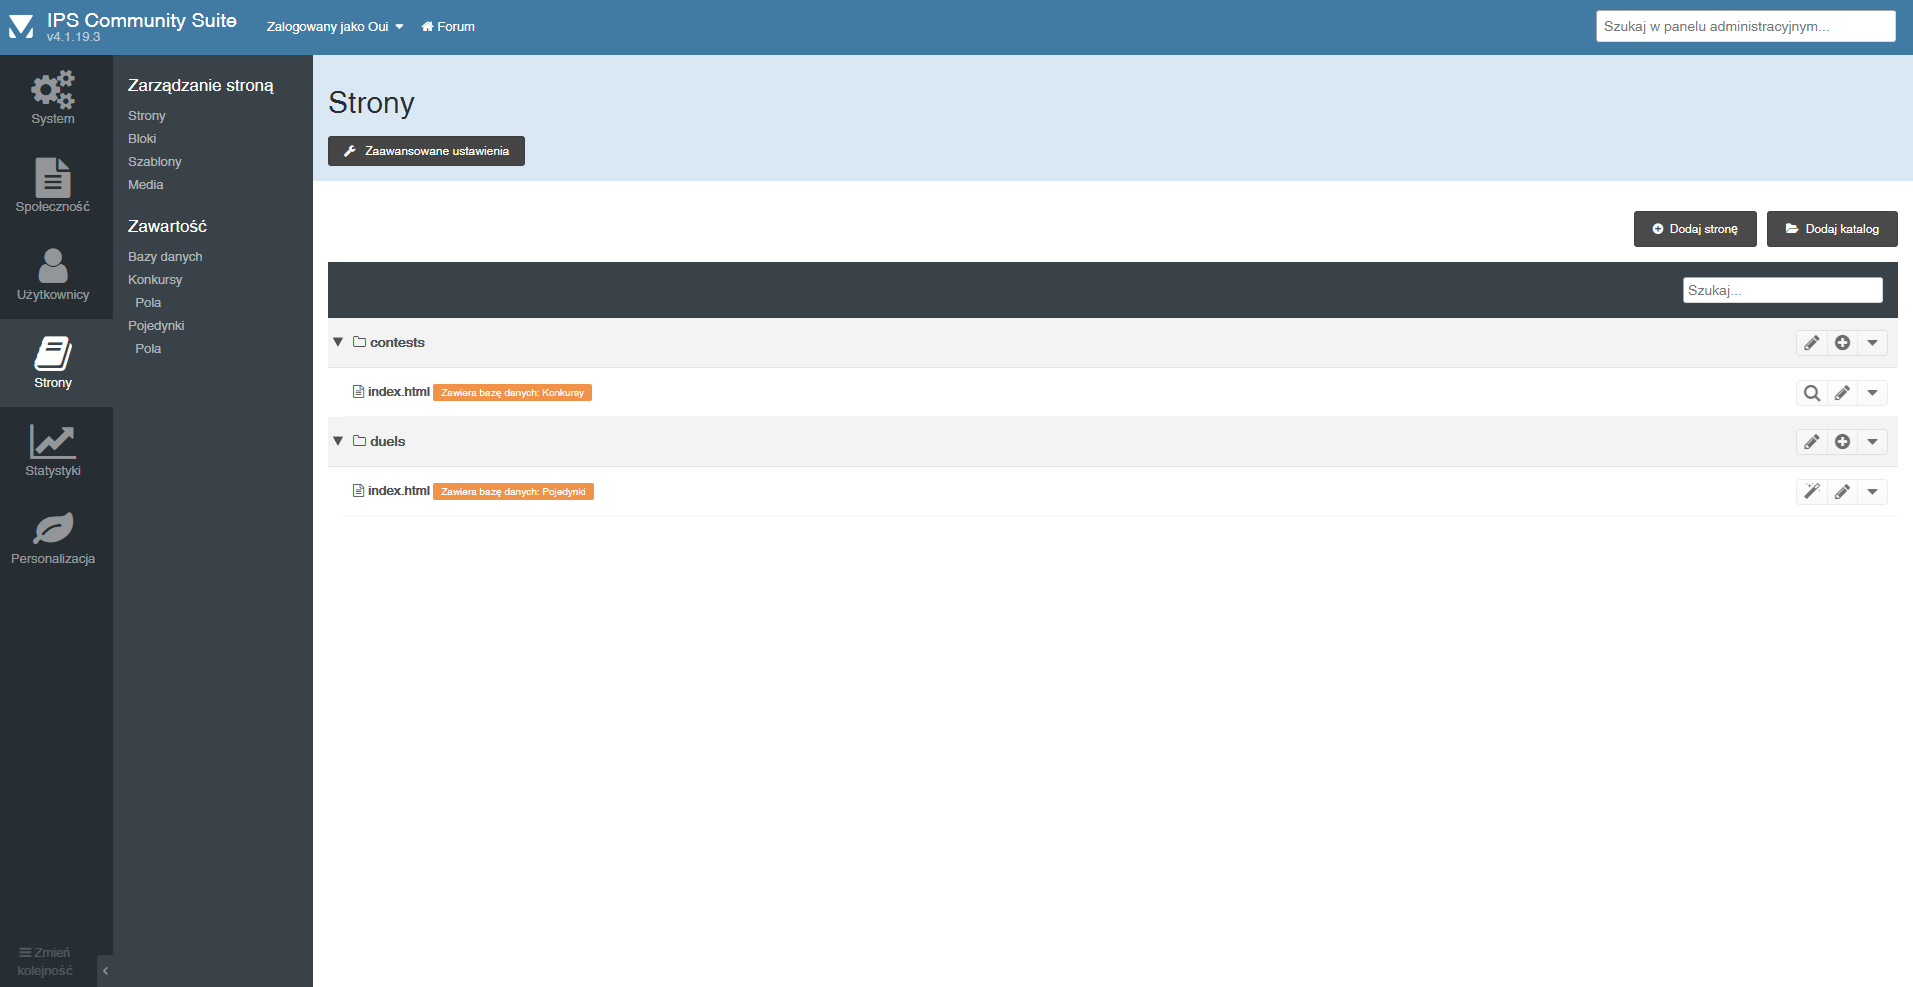1913x987 pixels.
Task: Click the Zaawansowane ustawienia button
Action: pyautogui.click(x=426, y=151)
